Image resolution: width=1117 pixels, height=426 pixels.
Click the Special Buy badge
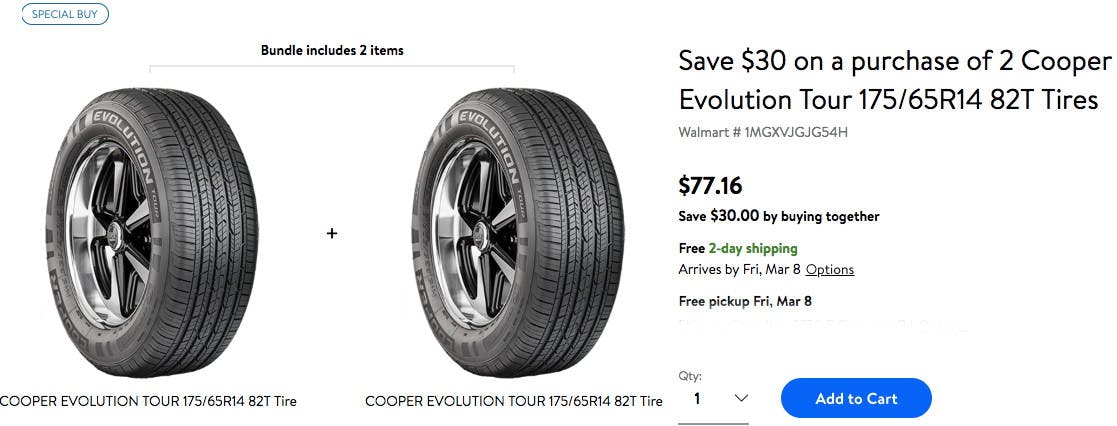pos(65,14)
